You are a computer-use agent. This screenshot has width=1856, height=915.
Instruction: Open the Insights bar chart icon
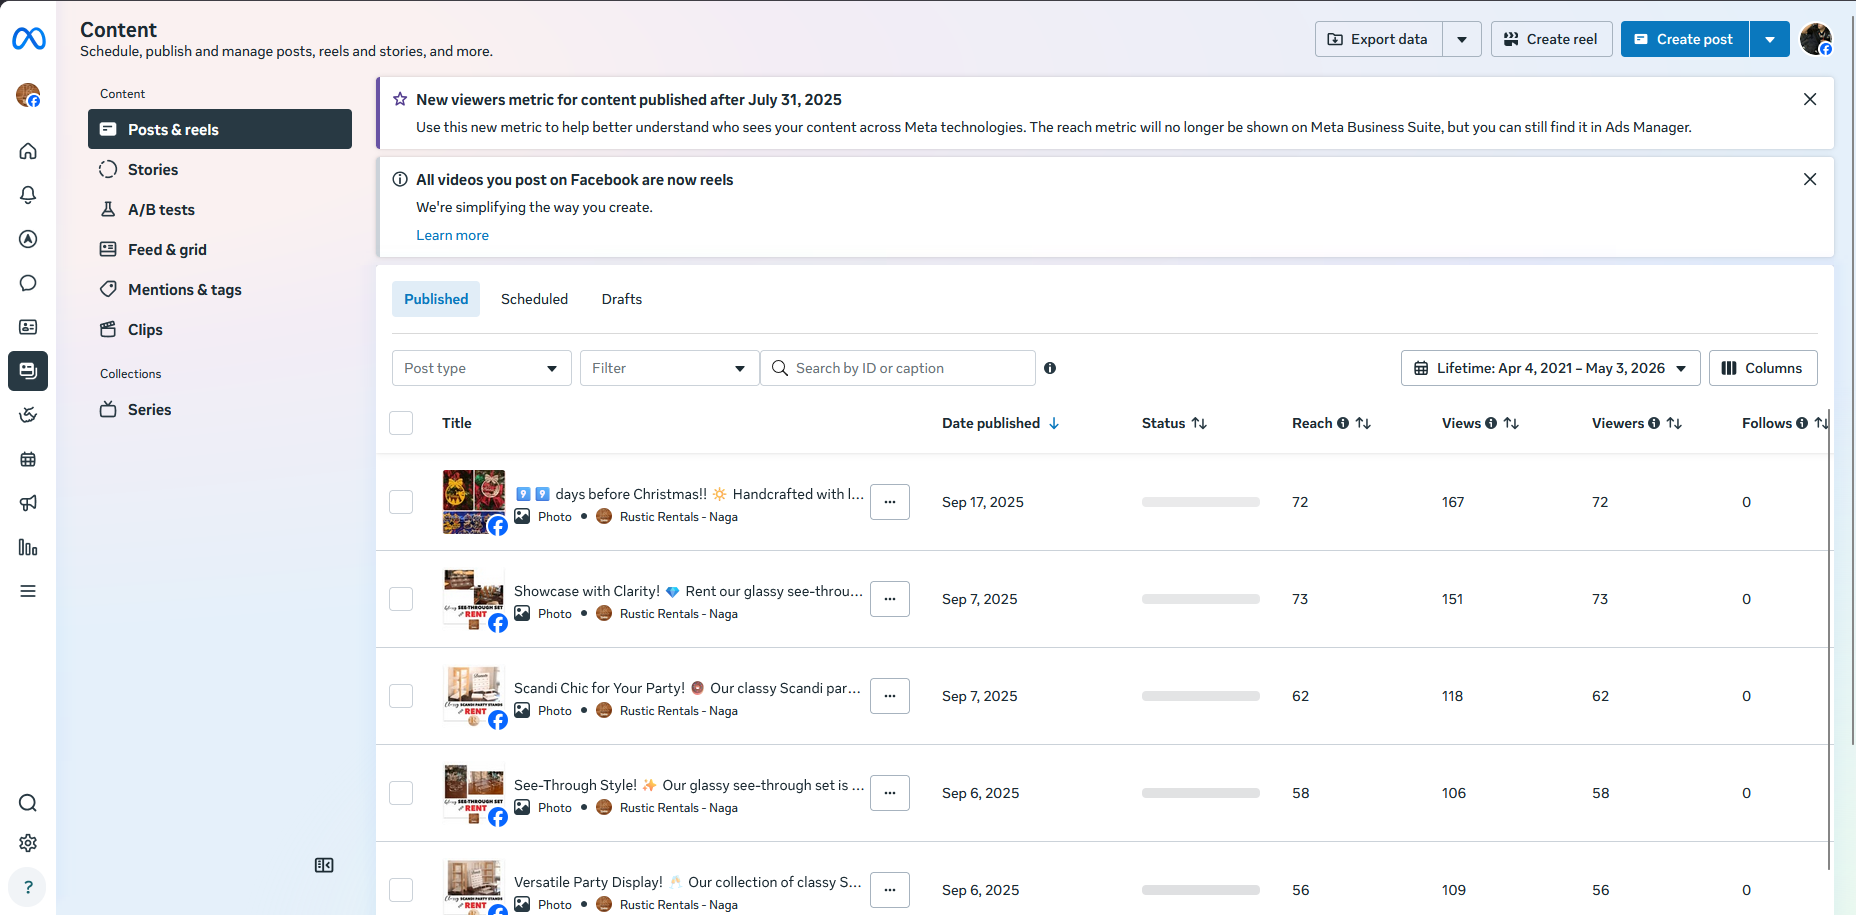(x=28, y=547)
